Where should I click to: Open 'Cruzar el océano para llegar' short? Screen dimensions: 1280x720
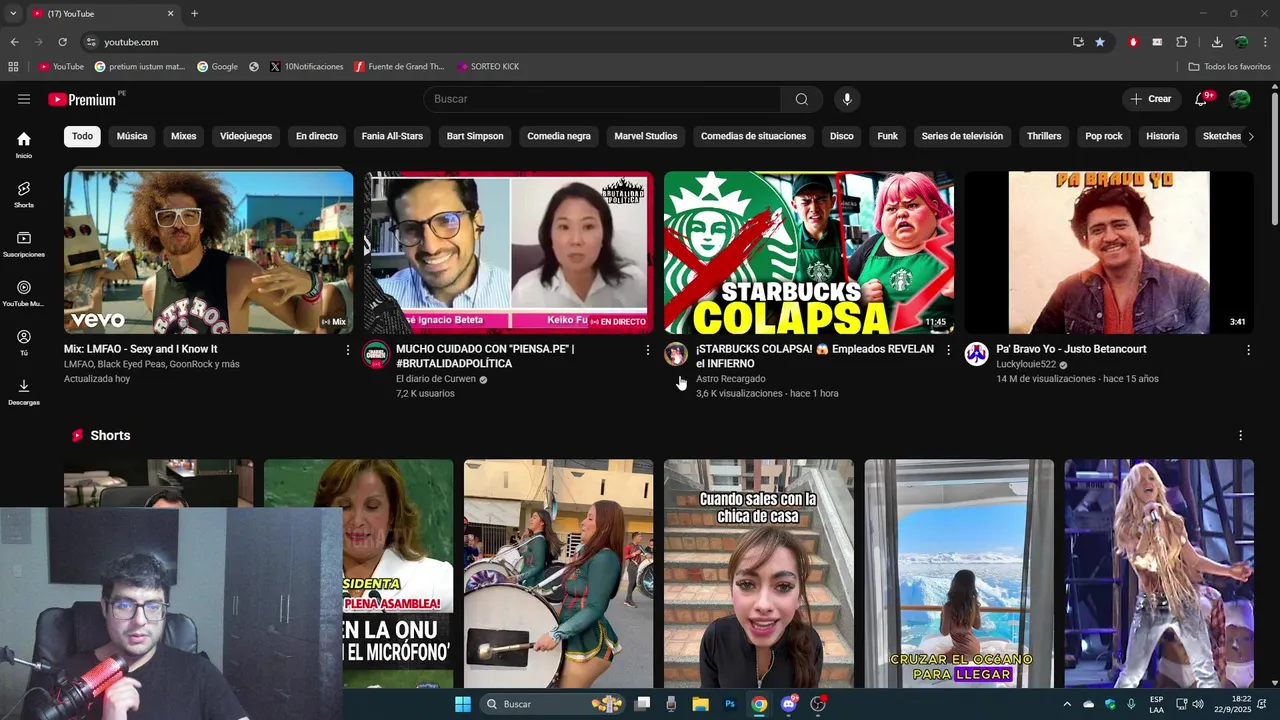click(x=959, y=574)
